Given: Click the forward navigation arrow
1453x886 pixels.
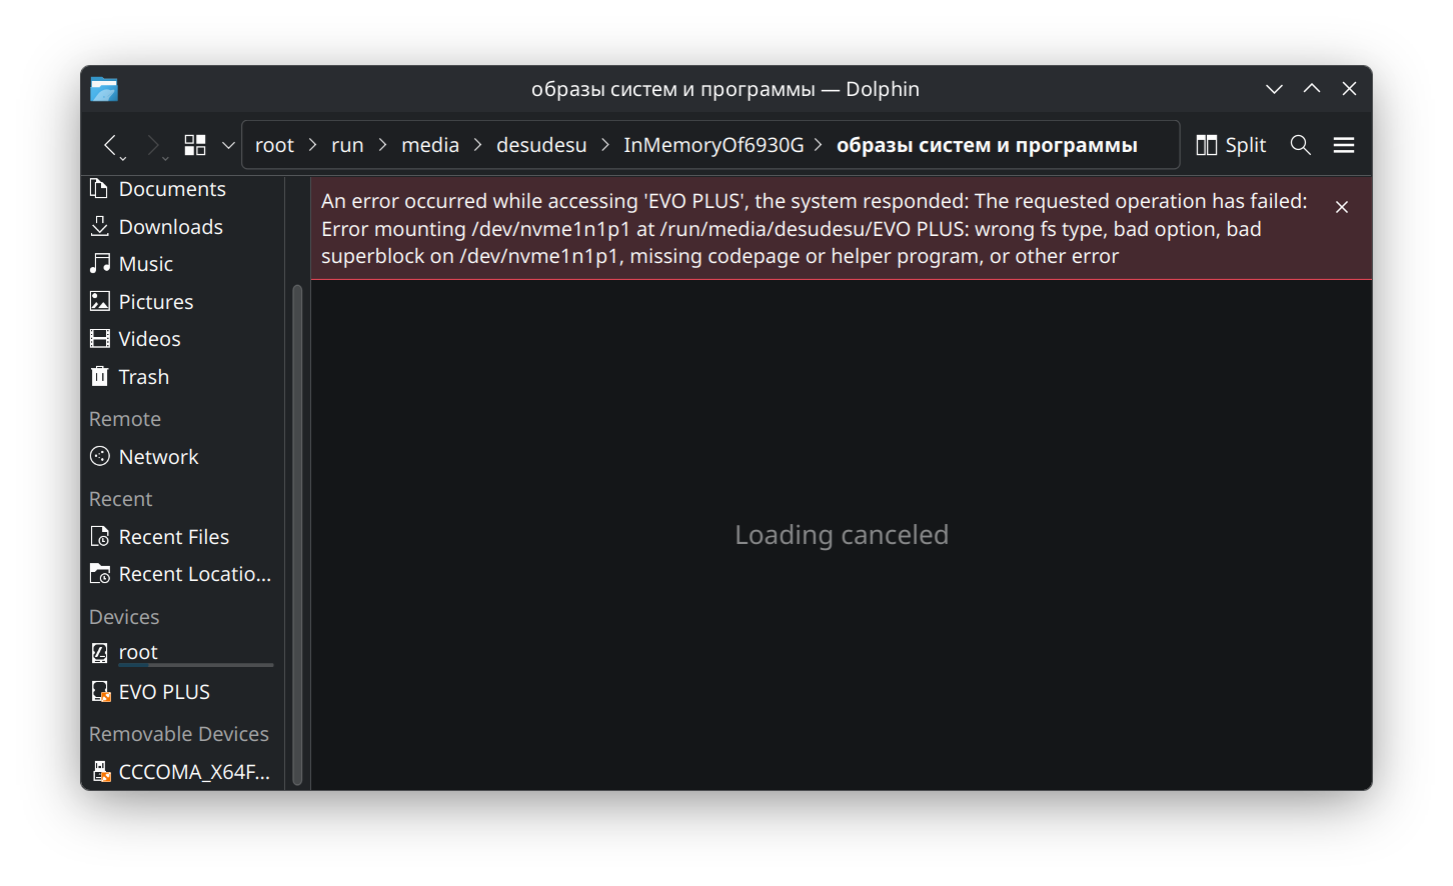Looking at the screenshot, I should pos(153,145).
